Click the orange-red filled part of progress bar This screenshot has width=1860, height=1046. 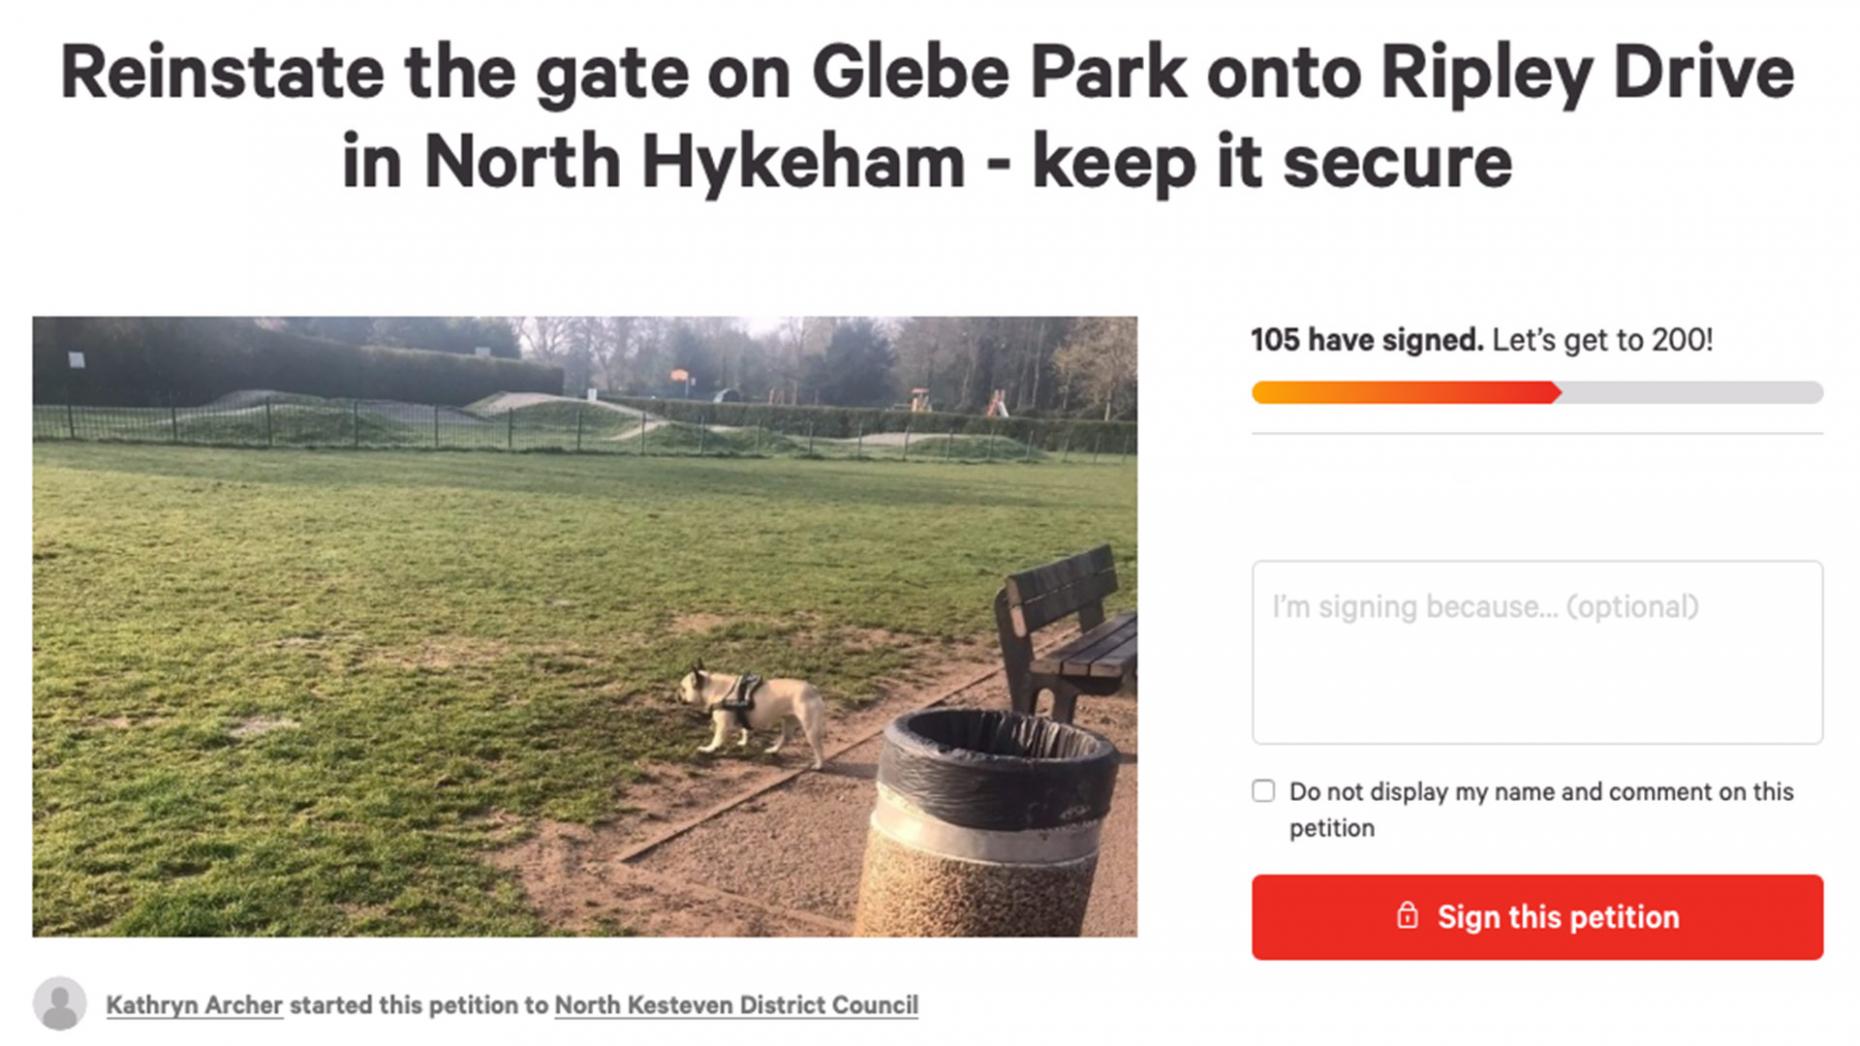coord(1406,393)
